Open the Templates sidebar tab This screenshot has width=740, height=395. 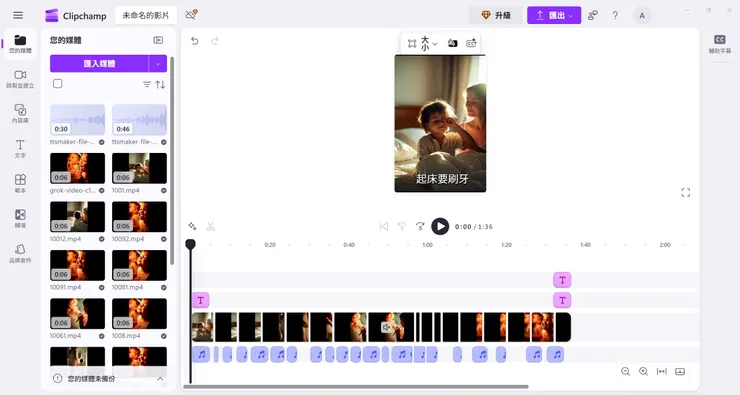coord(20,183)
